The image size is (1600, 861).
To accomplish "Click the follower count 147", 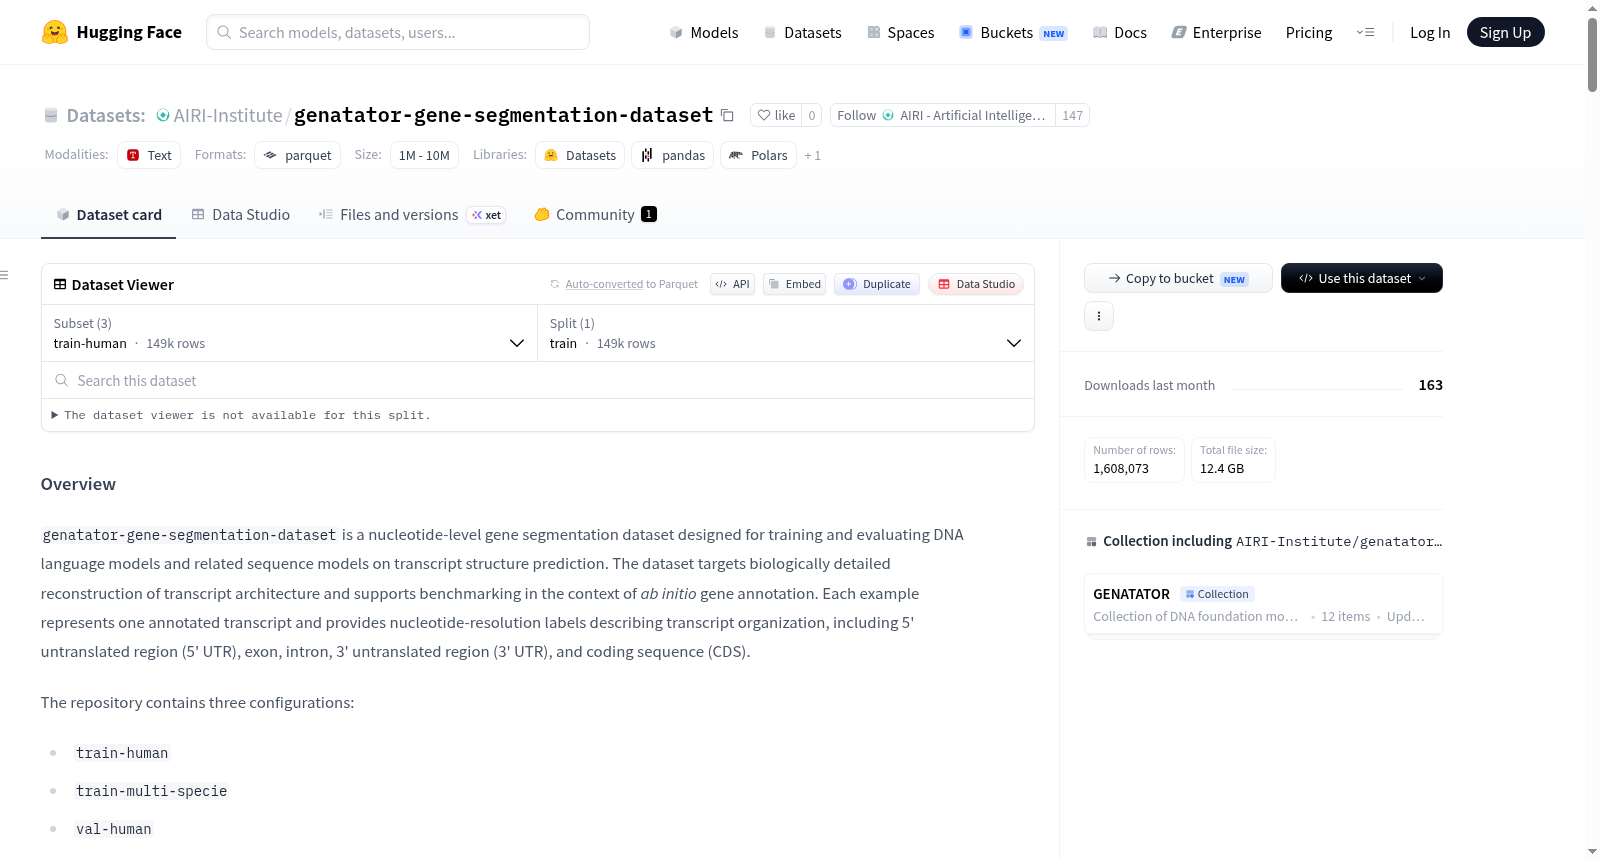I will 1072,115.
